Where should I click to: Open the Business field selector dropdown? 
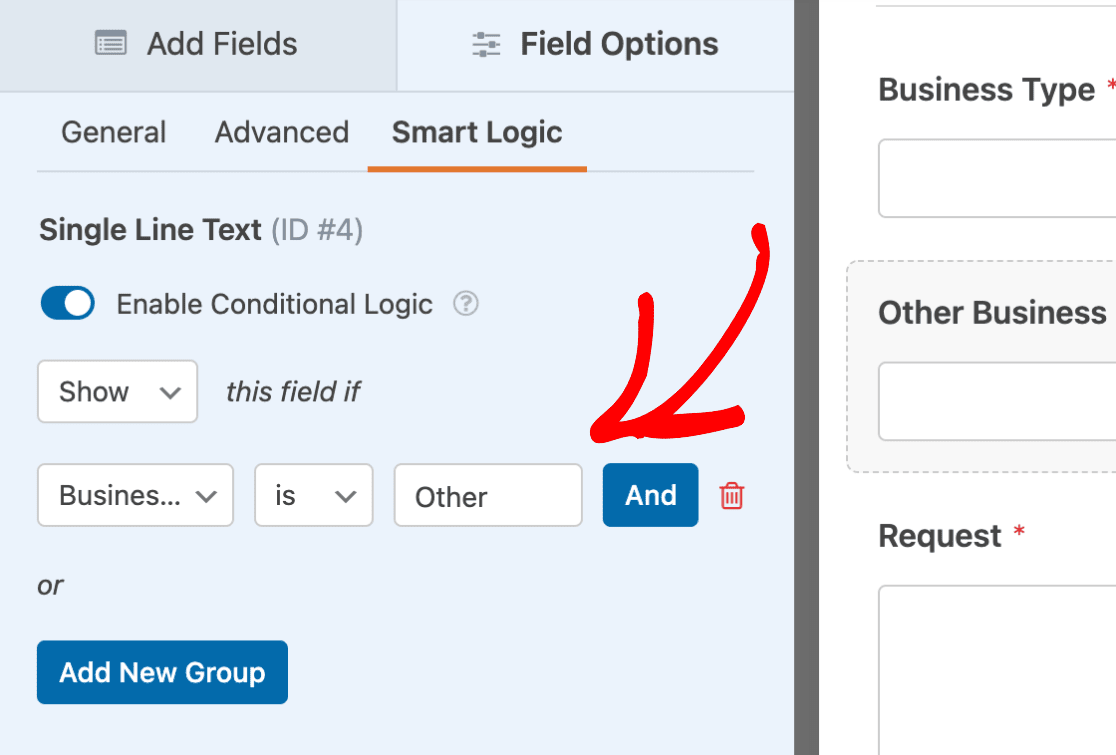coord(135,495)
